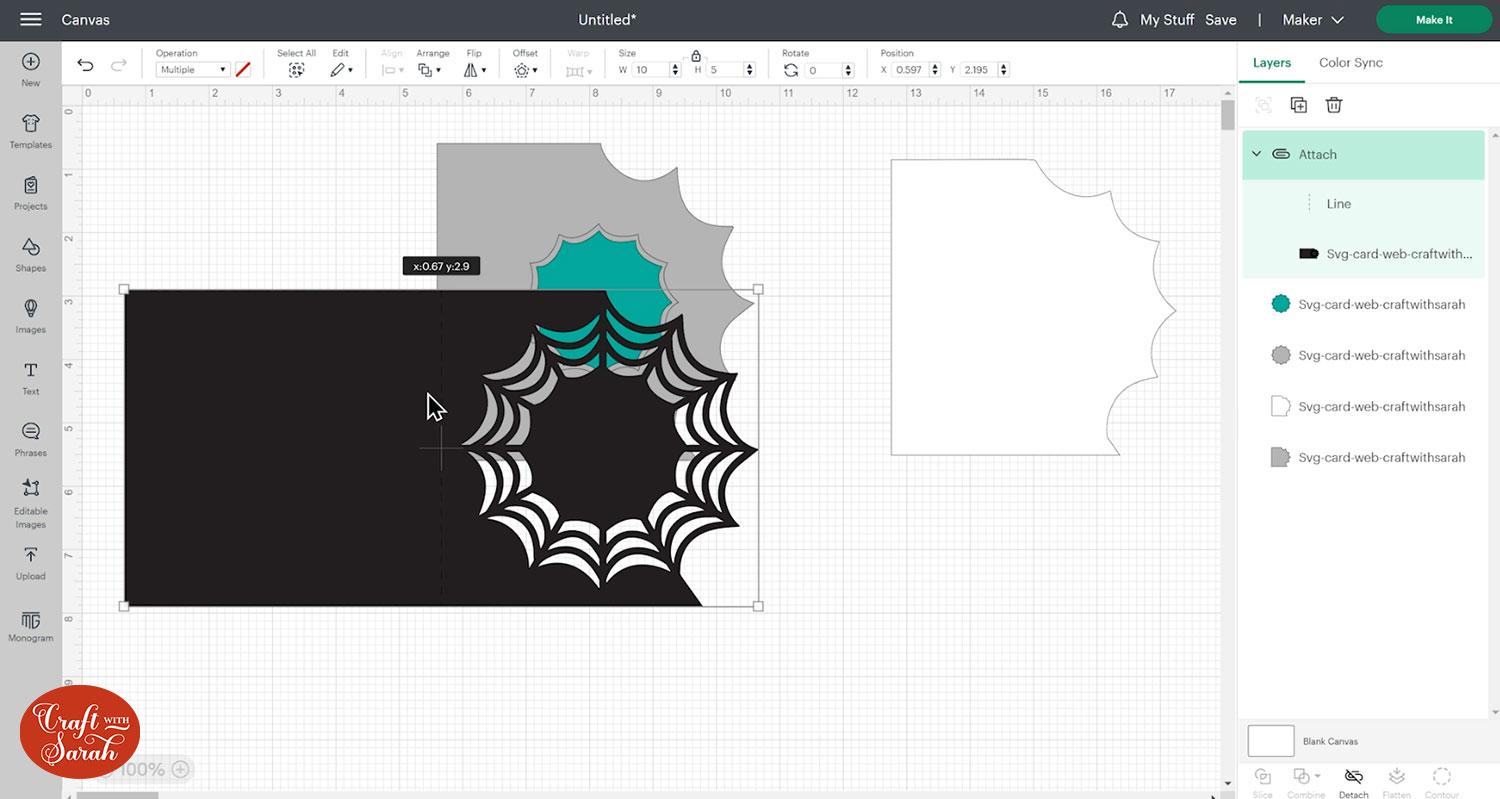This screenshot has width=1500, height=799.
Task: Open the Align dropdown
Action: point(392,70)
